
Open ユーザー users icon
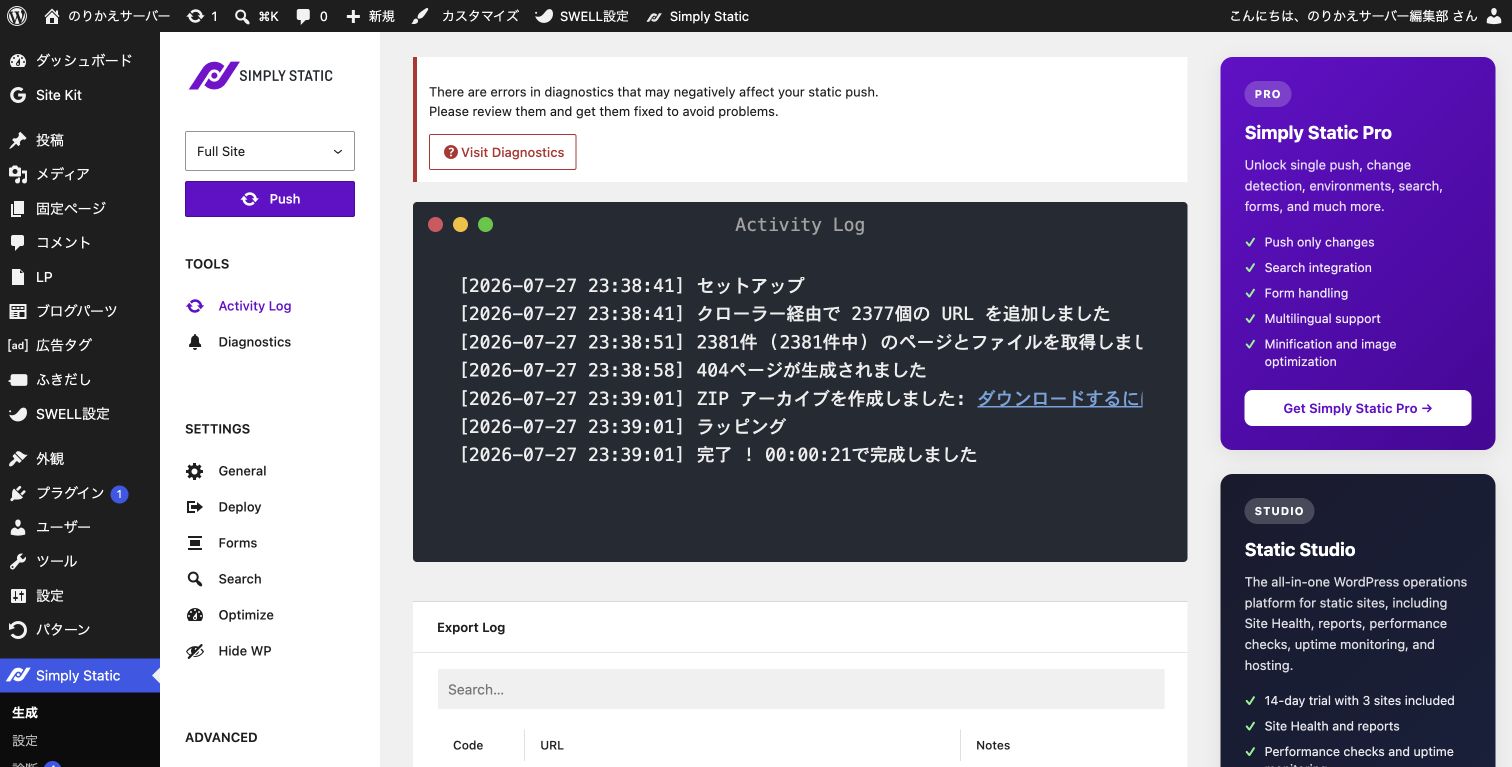click(x=18, y=527)
